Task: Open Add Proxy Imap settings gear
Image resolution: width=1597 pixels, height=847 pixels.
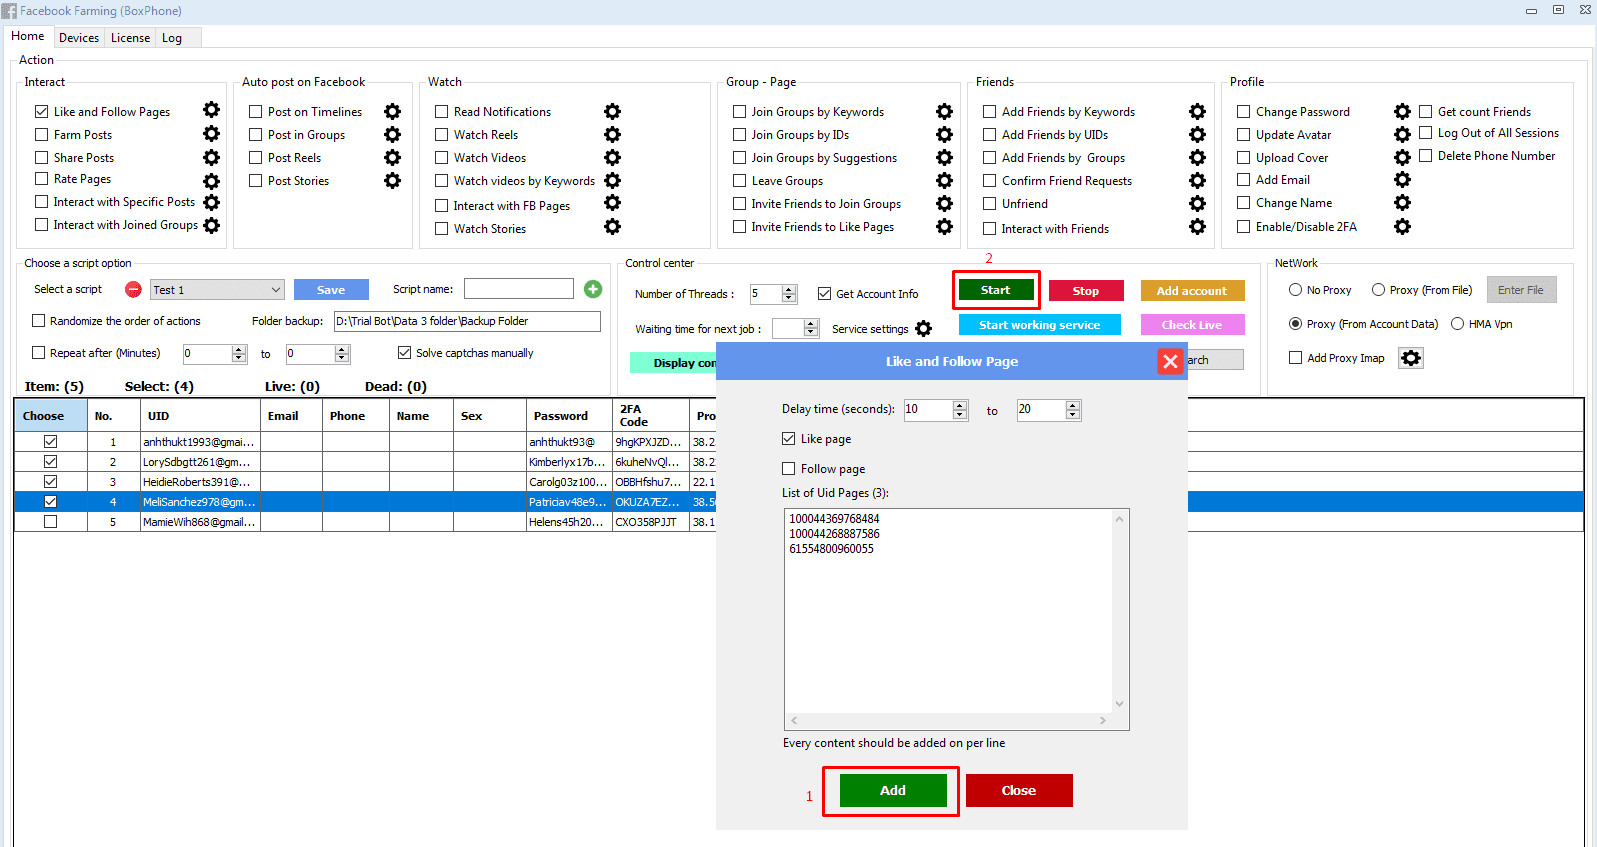Action: click(1410, 358)
